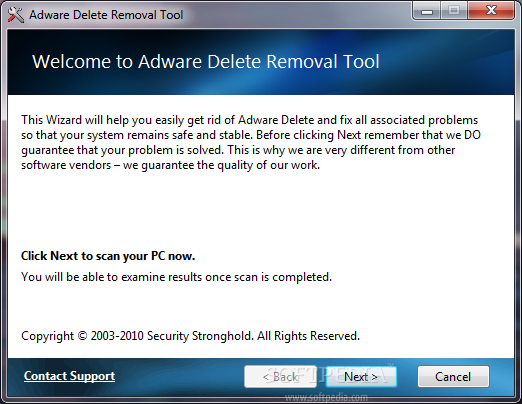Click the 'Welcome to Adware Delete Removal Tool' heading
522x404 pixels.
(x=206, y=62)
